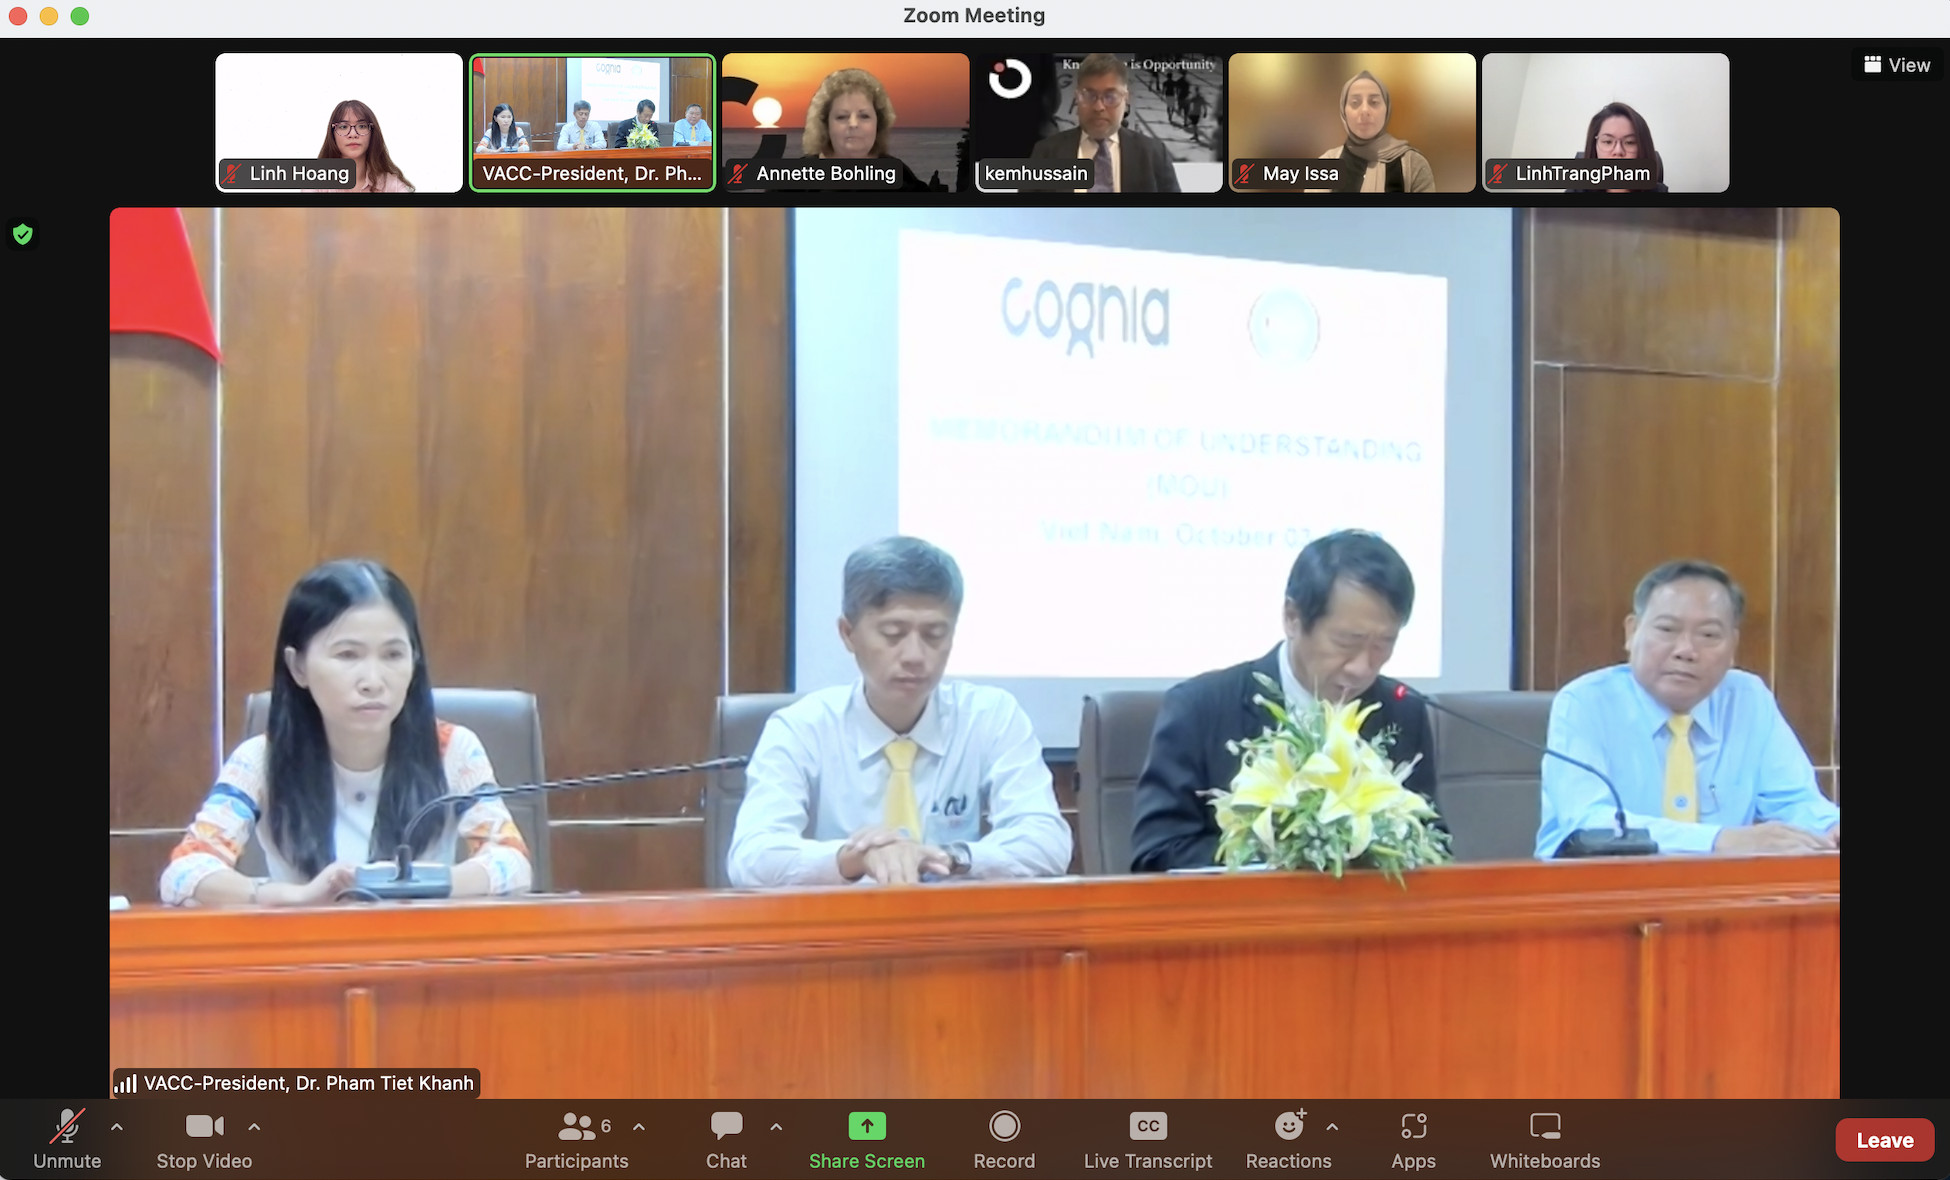Click the red Leave button

click(x=1884, y=1140)
